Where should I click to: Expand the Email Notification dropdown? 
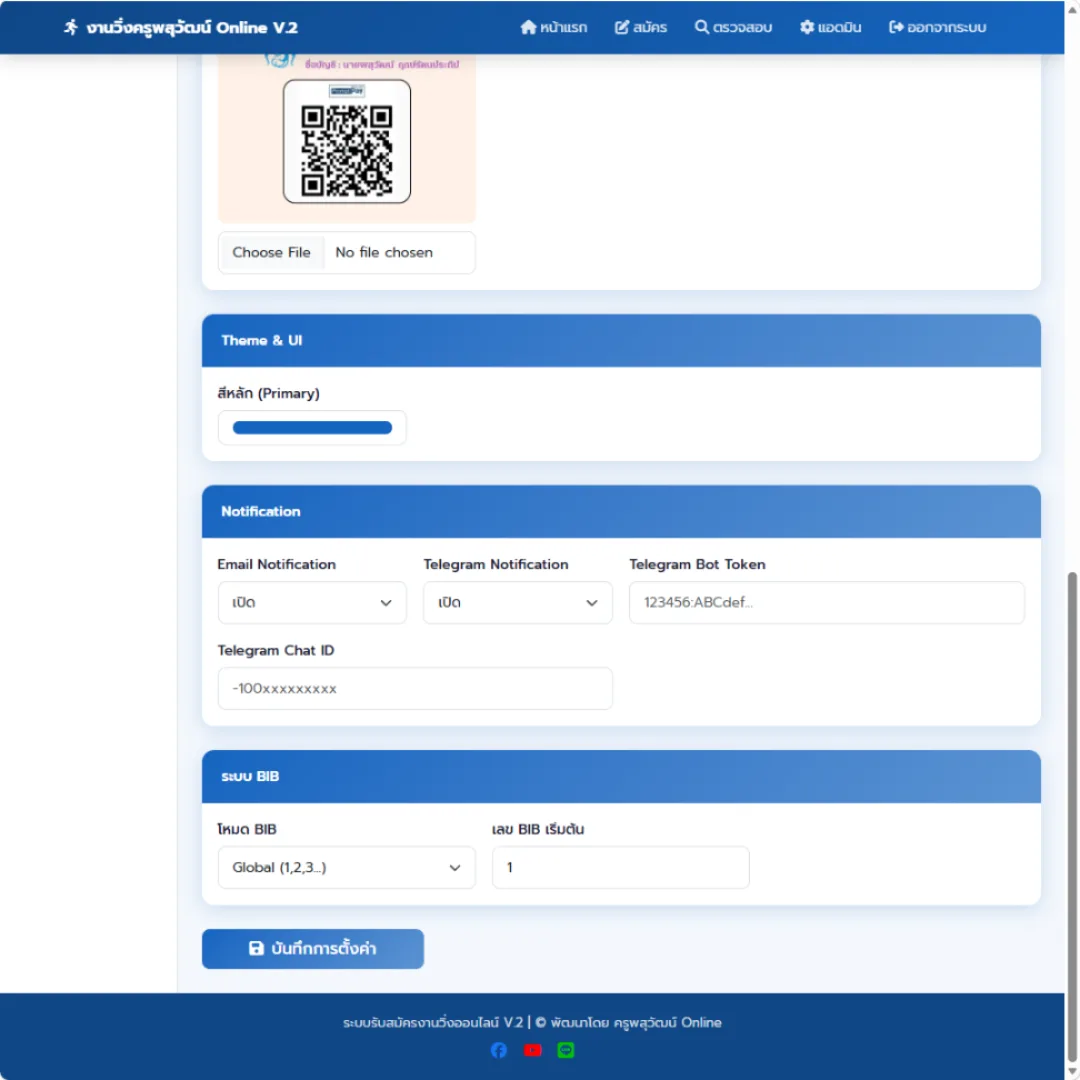click(x=312, y=603)
